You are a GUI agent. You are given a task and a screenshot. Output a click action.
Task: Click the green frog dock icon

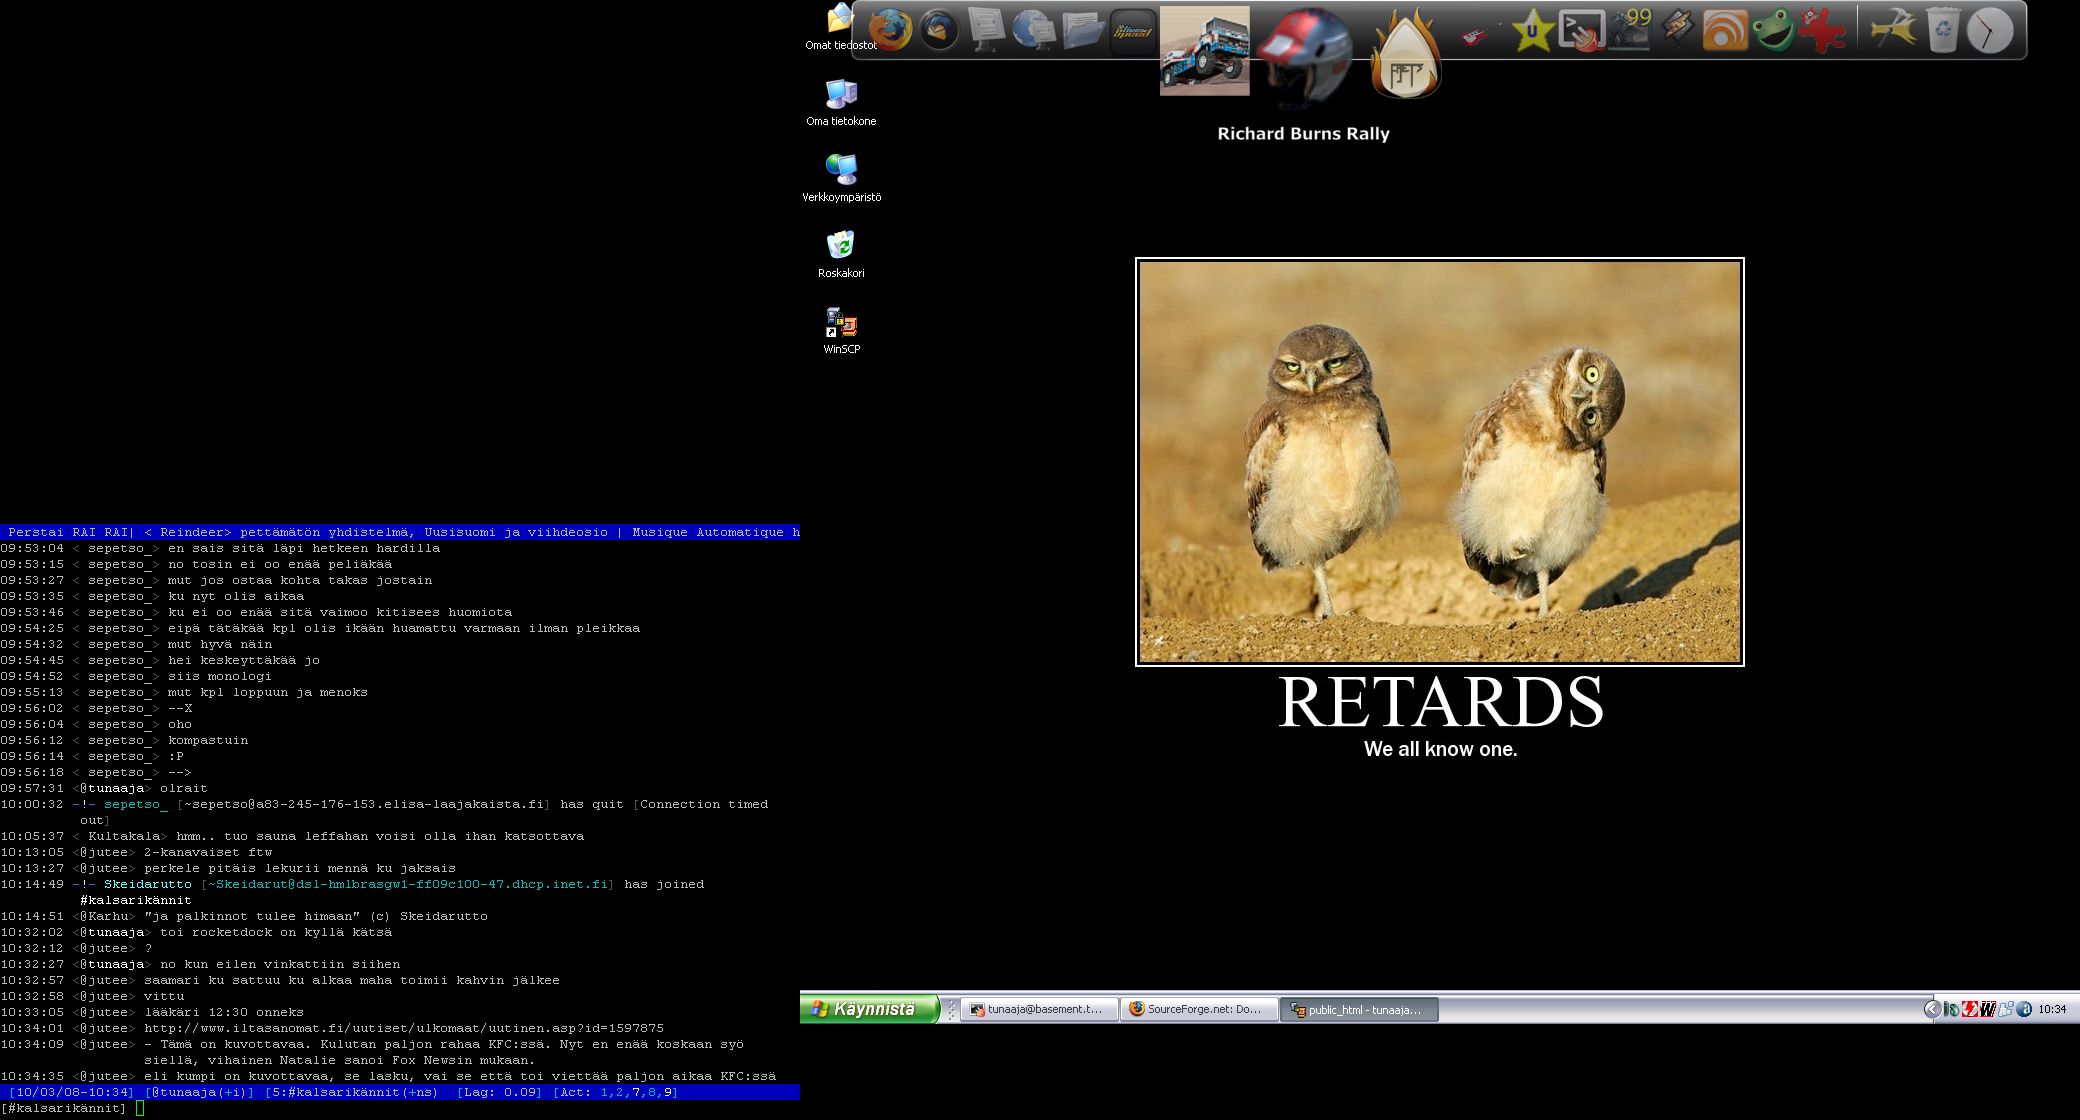pyautogui.click(x=1773, y=30)
